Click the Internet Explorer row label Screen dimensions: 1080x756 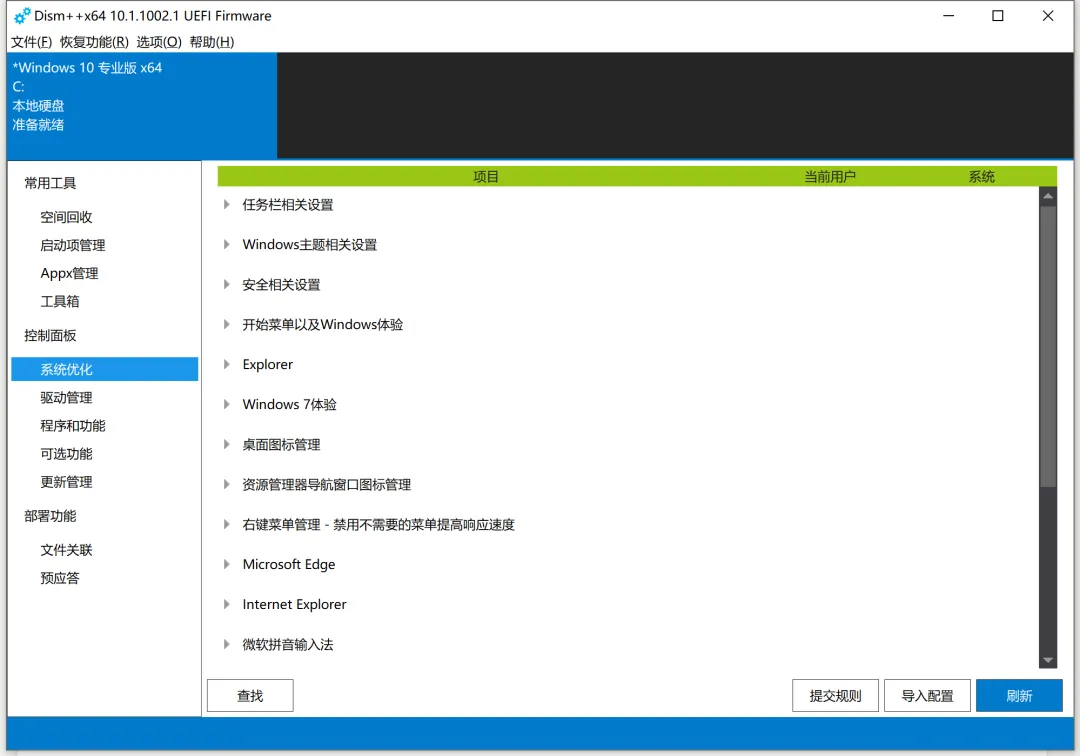294,604
